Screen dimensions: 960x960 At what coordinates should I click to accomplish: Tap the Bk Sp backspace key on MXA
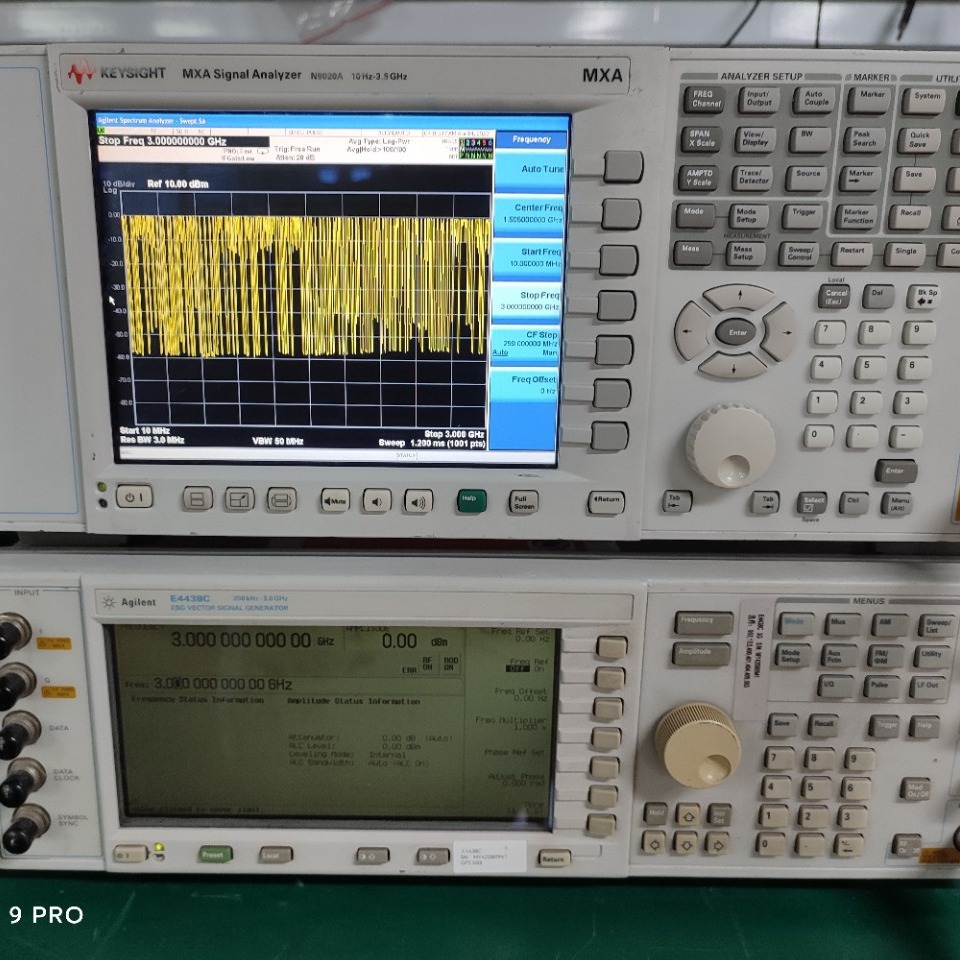pos(922,297)
